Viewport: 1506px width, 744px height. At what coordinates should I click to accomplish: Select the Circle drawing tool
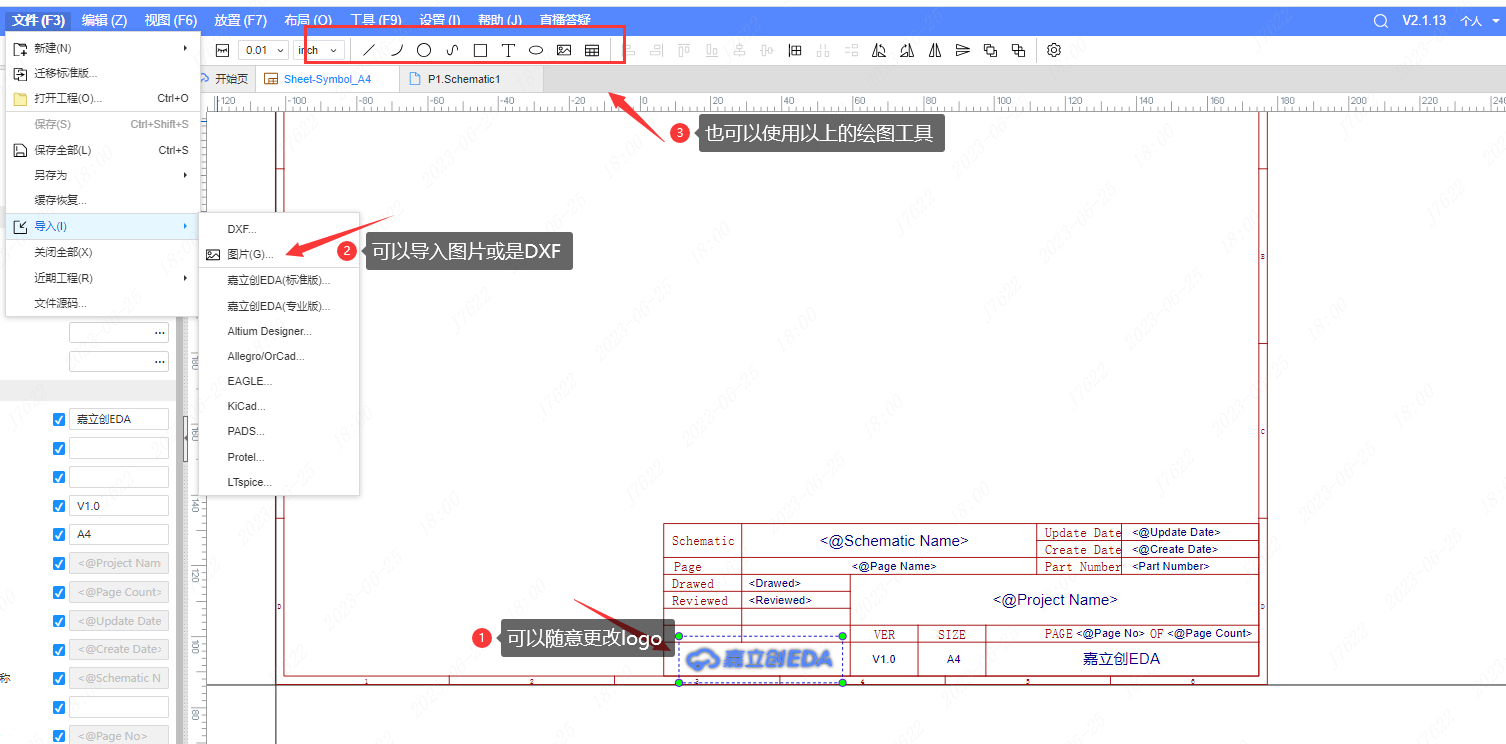424,50
